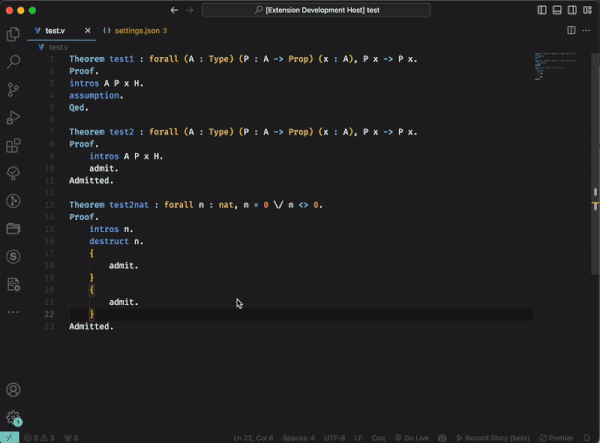Toggle the secondary side bar layout button
This screenshot has width=600, height=443.
572,10
